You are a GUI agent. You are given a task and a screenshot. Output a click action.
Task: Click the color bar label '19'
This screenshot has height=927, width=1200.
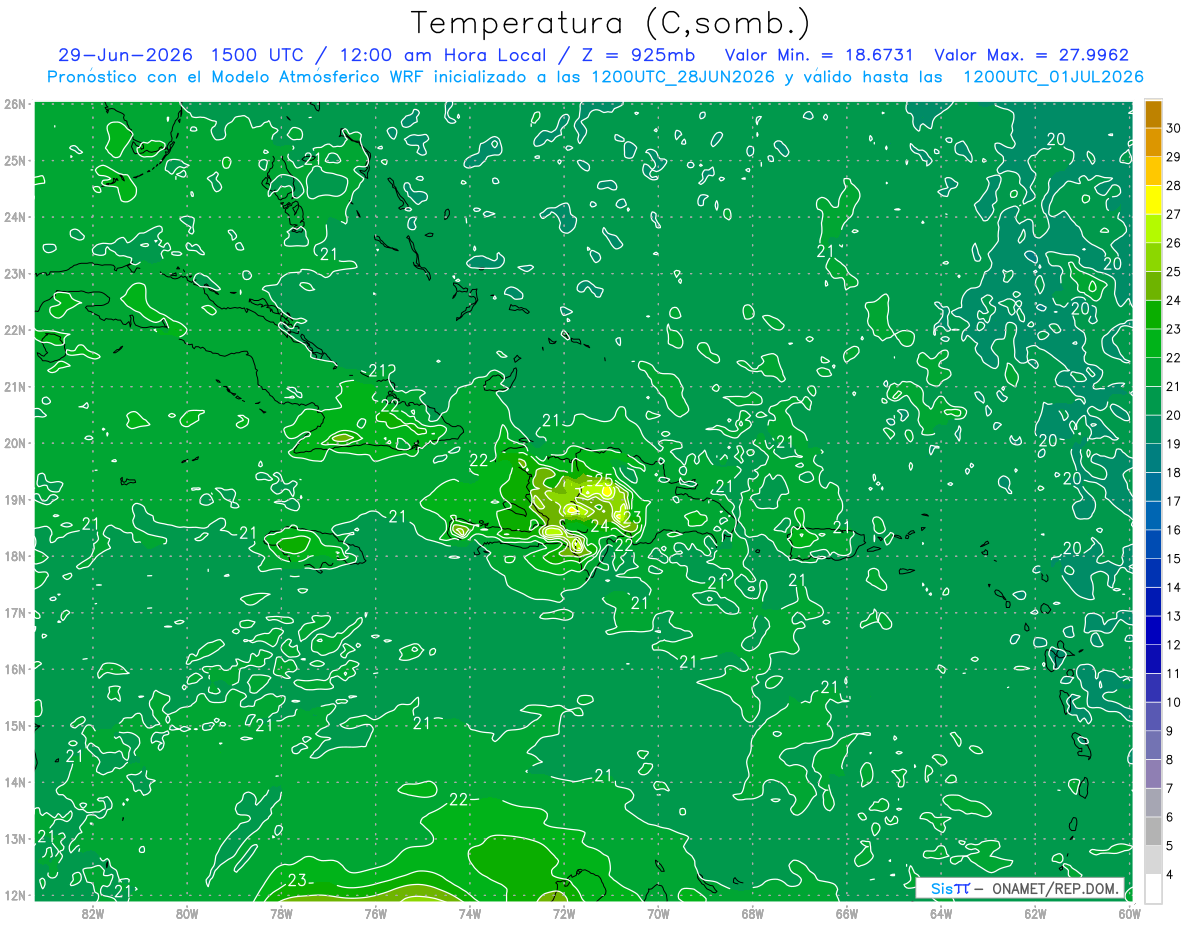1174,444
